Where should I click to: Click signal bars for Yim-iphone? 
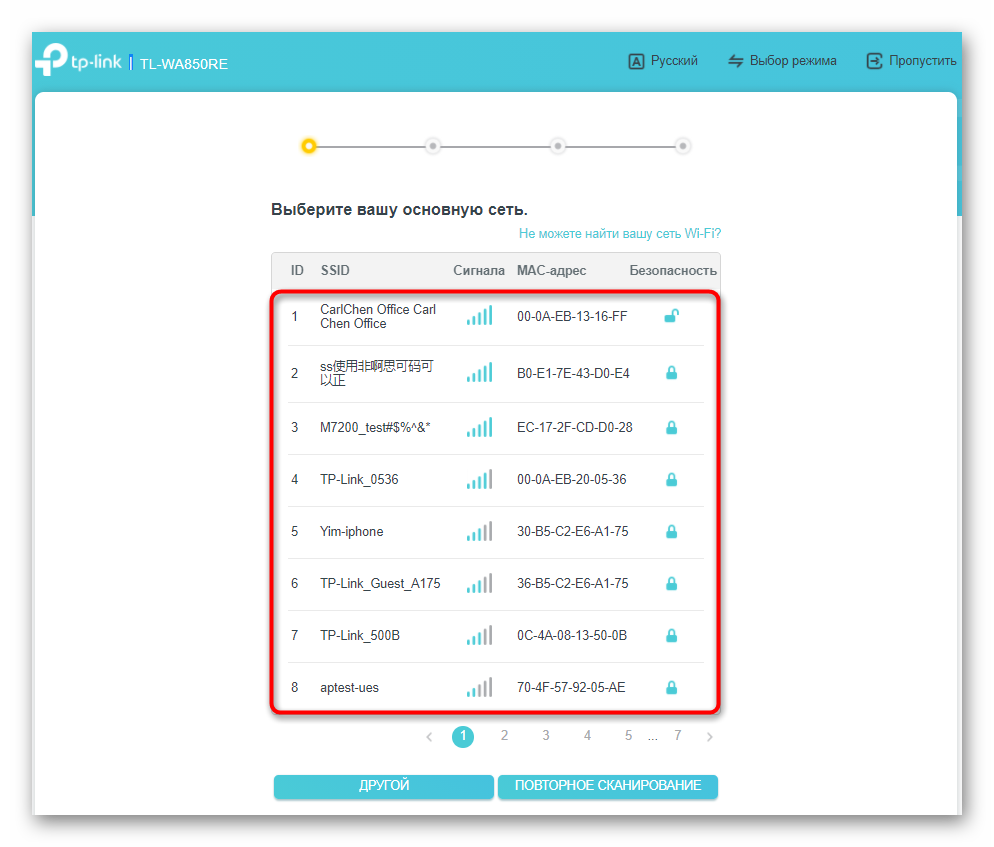pyautogui.click(x=479, y=531)
